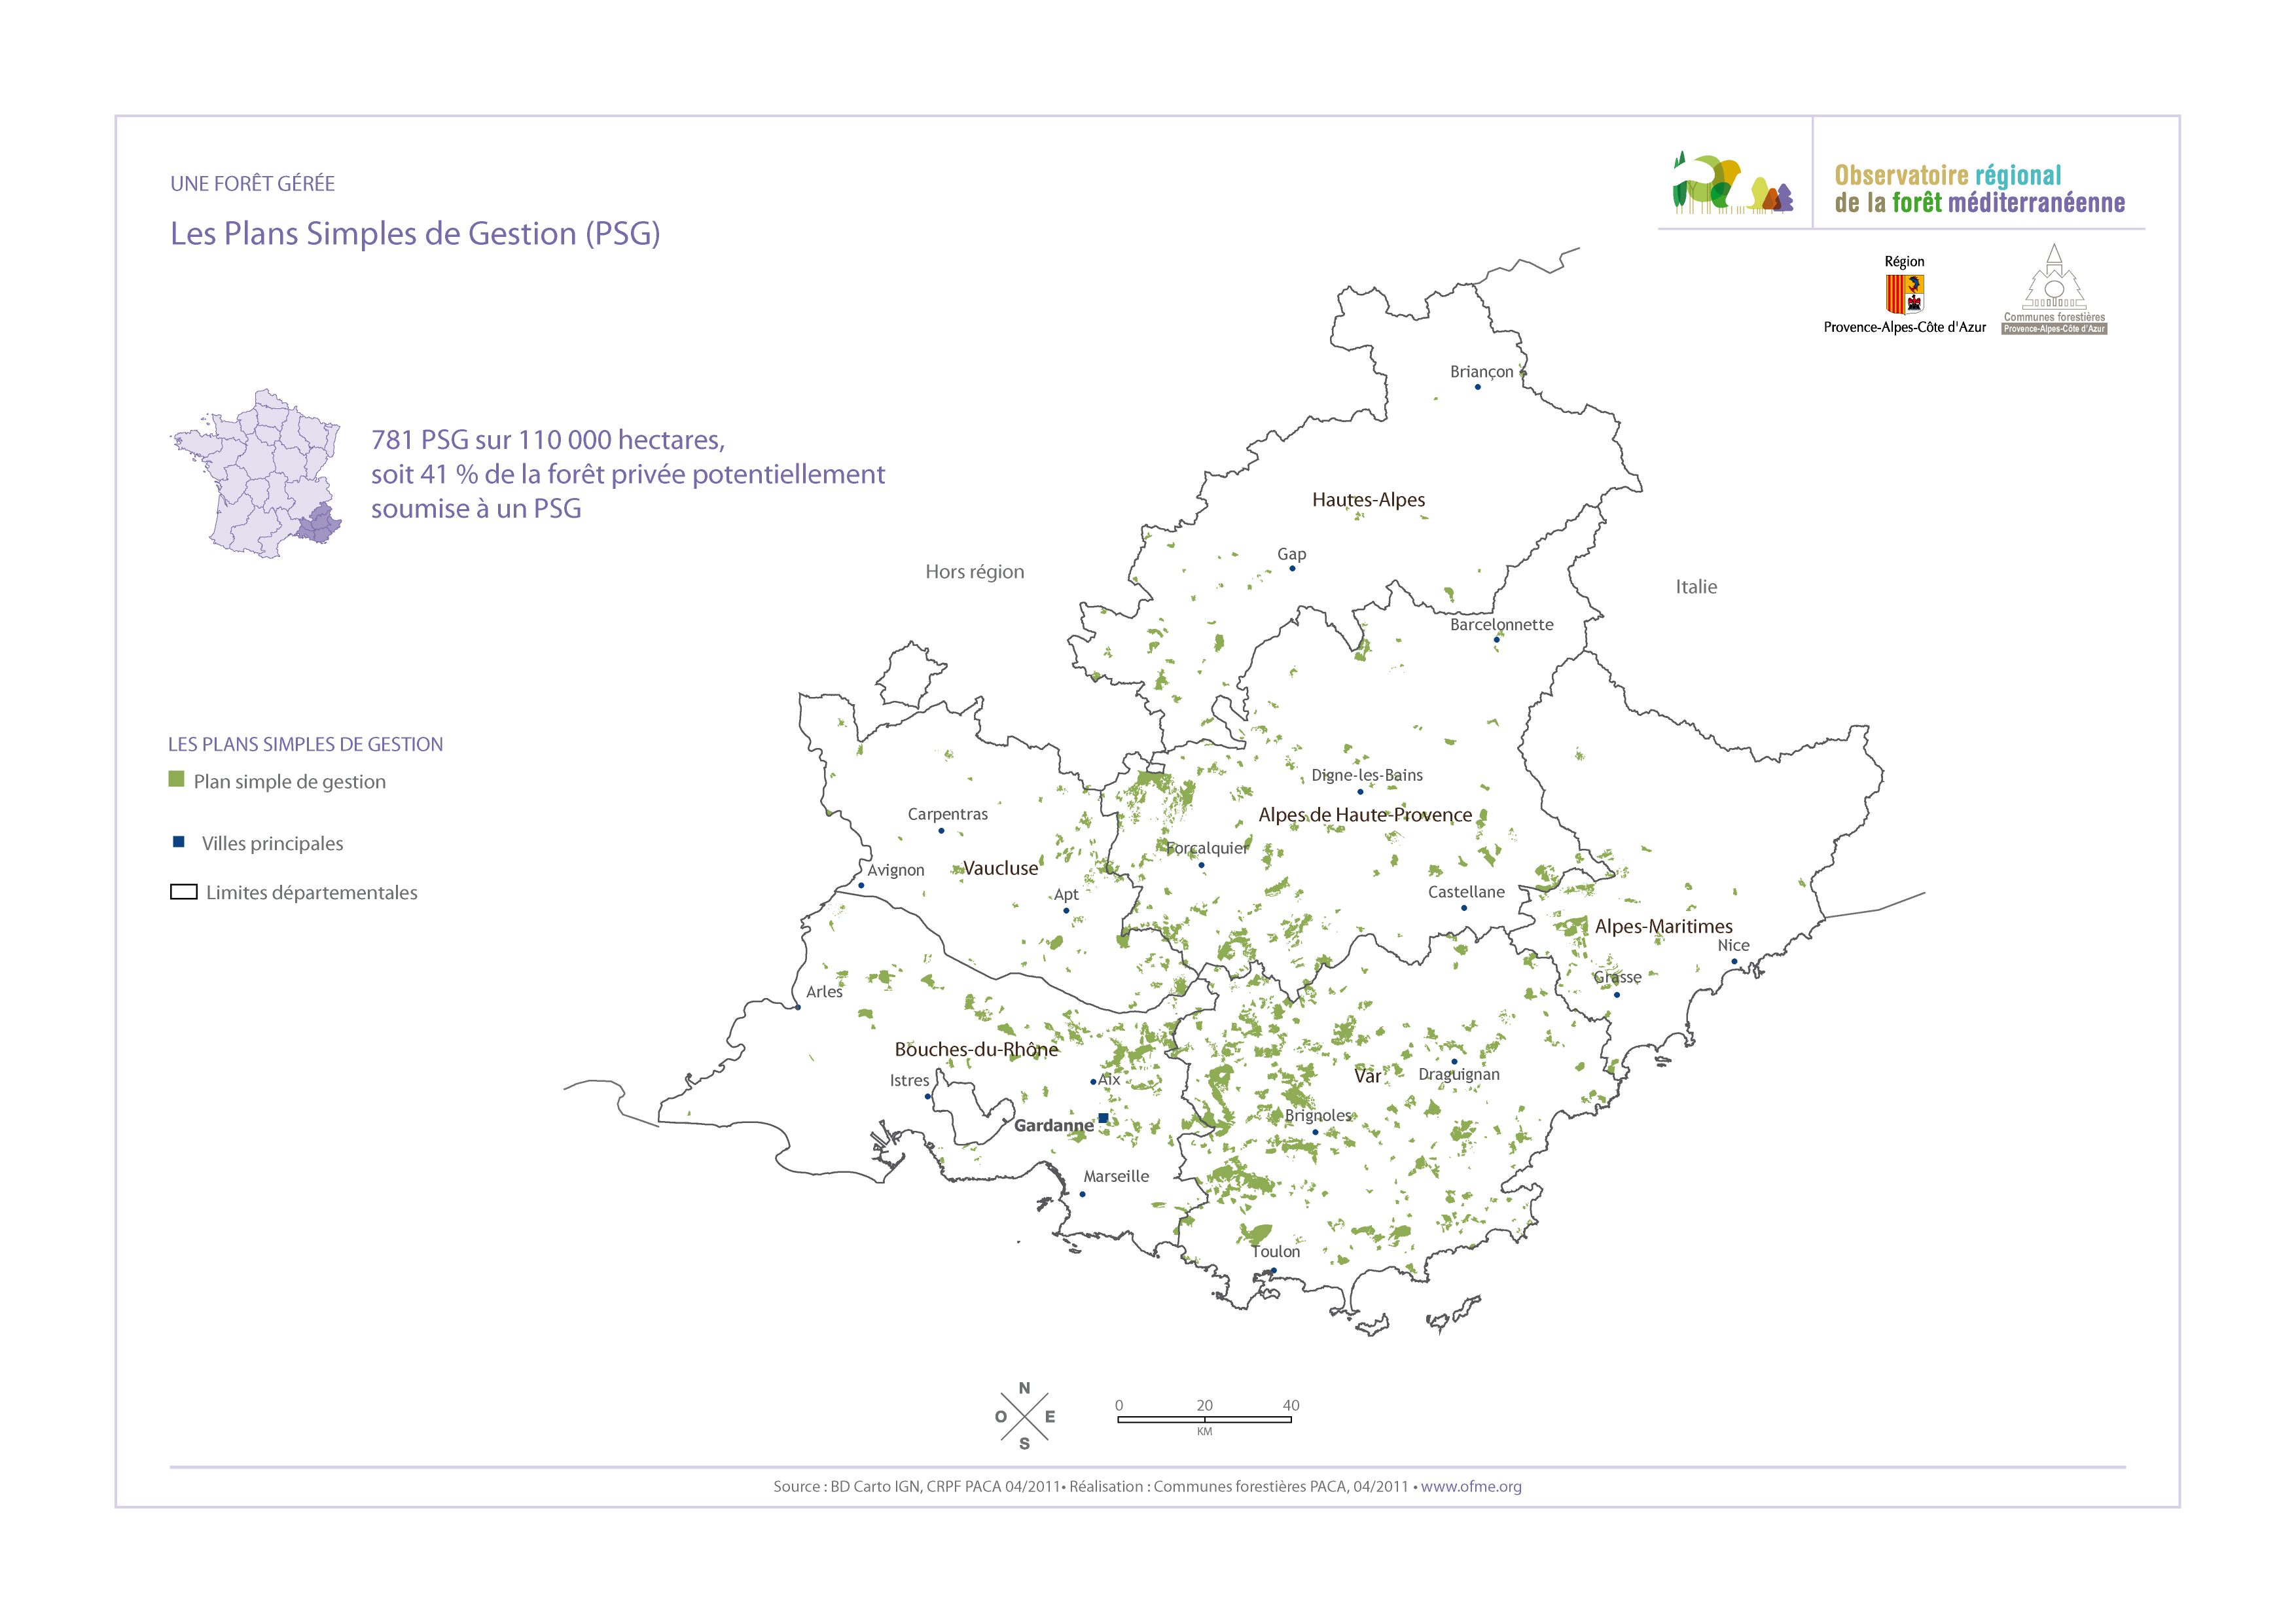Click the 'Carpentras' city label
This screenshot has height=1623, width=2296.
click(947, 814)
